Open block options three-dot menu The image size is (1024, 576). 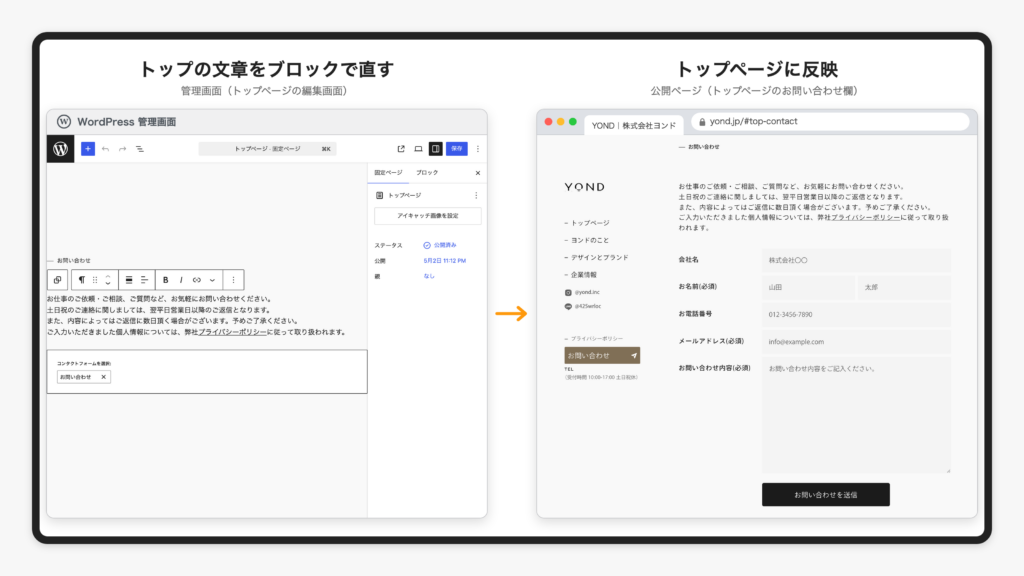[233, 280]
